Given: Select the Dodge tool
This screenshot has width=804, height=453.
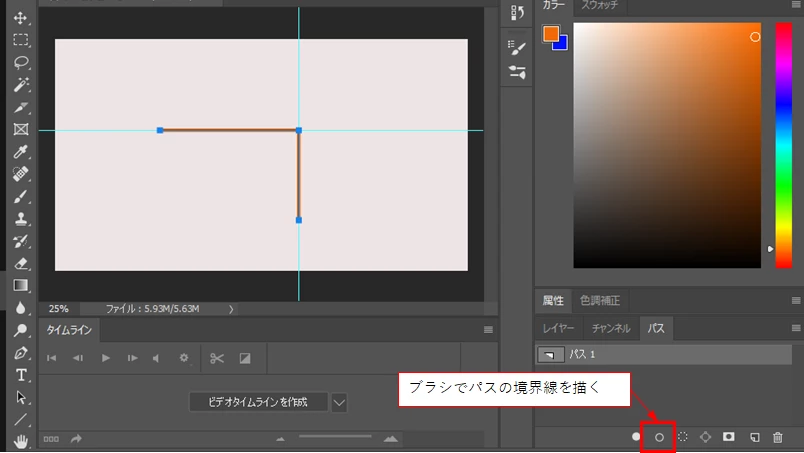Looking at the screenshot, I should point(21,330).
